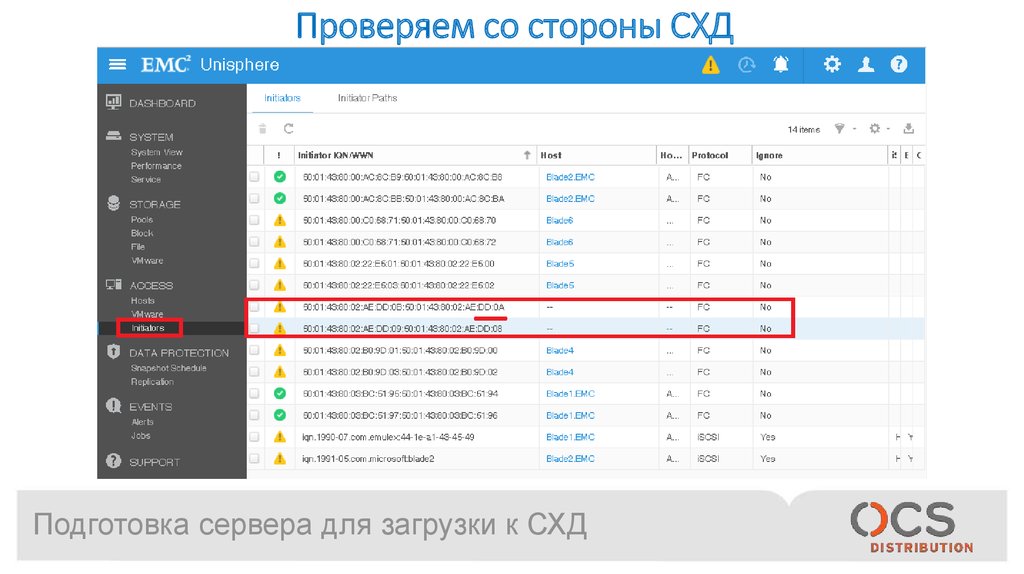Open Alerts under Events
The height and width of the screenshot is (574, 1024).
coord(142,422)
